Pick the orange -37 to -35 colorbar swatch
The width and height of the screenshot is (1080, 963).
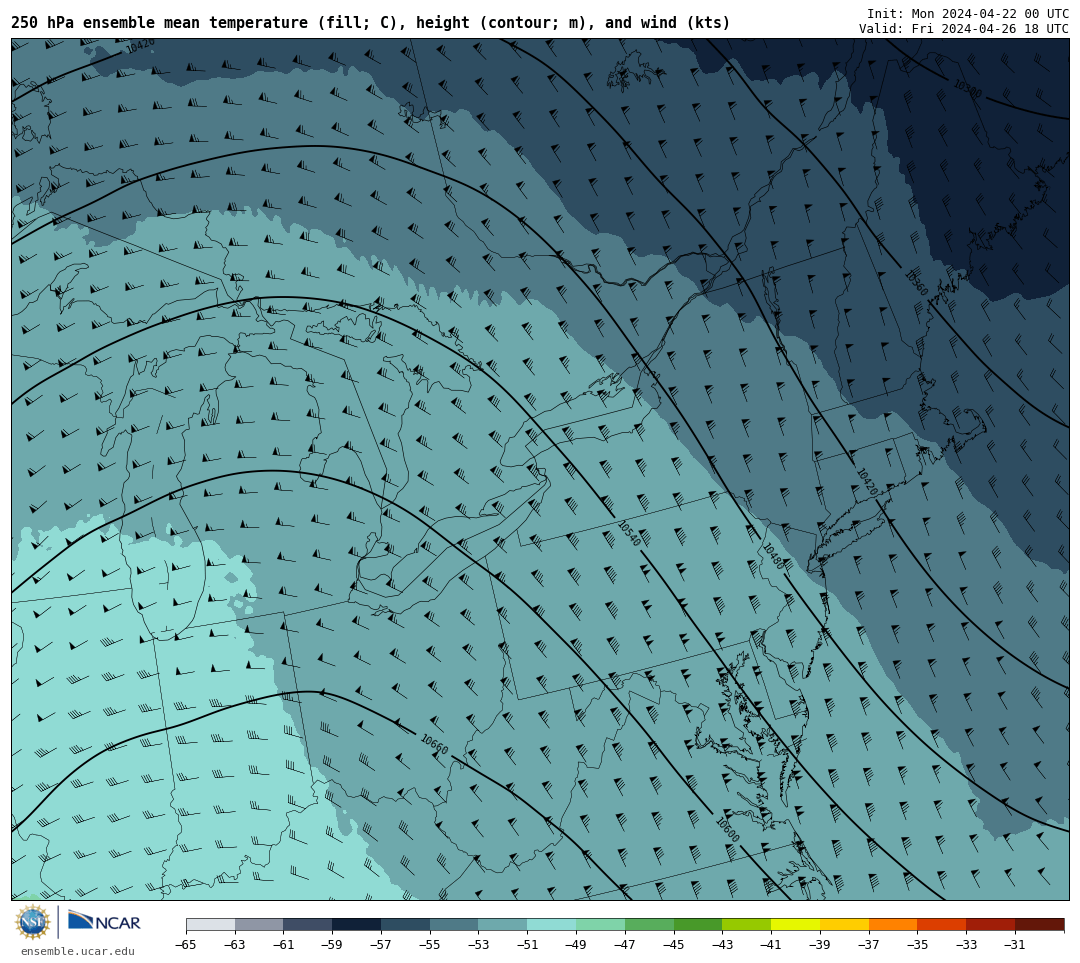pyautogui.click(x=893, y=925)
